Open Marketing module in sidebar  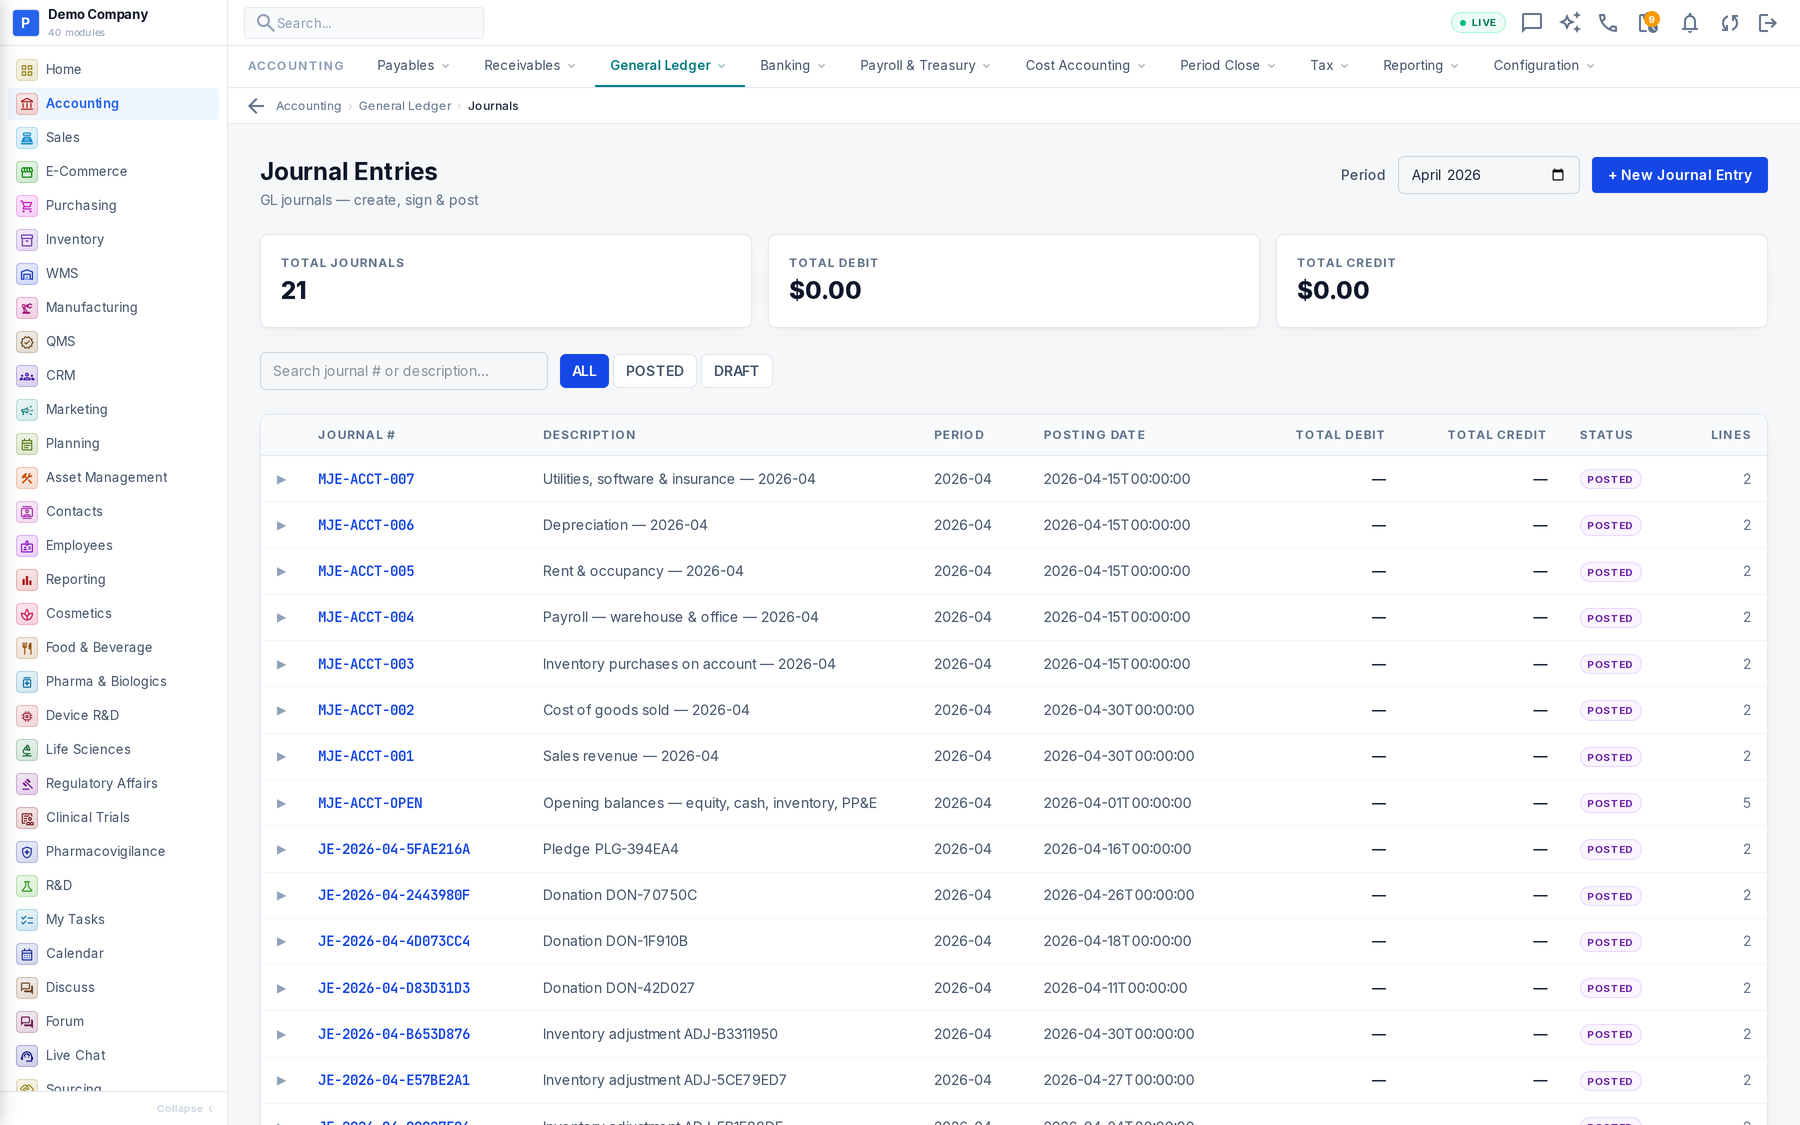point(113,409)
